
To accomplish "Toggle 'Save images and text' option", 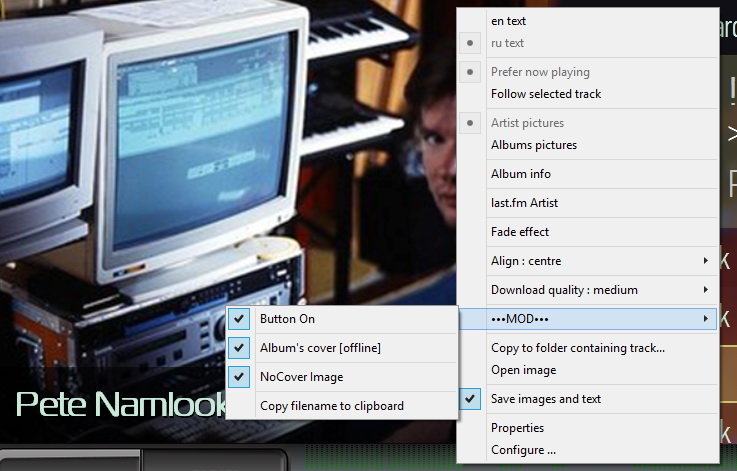I will click(x=588, y=399).
